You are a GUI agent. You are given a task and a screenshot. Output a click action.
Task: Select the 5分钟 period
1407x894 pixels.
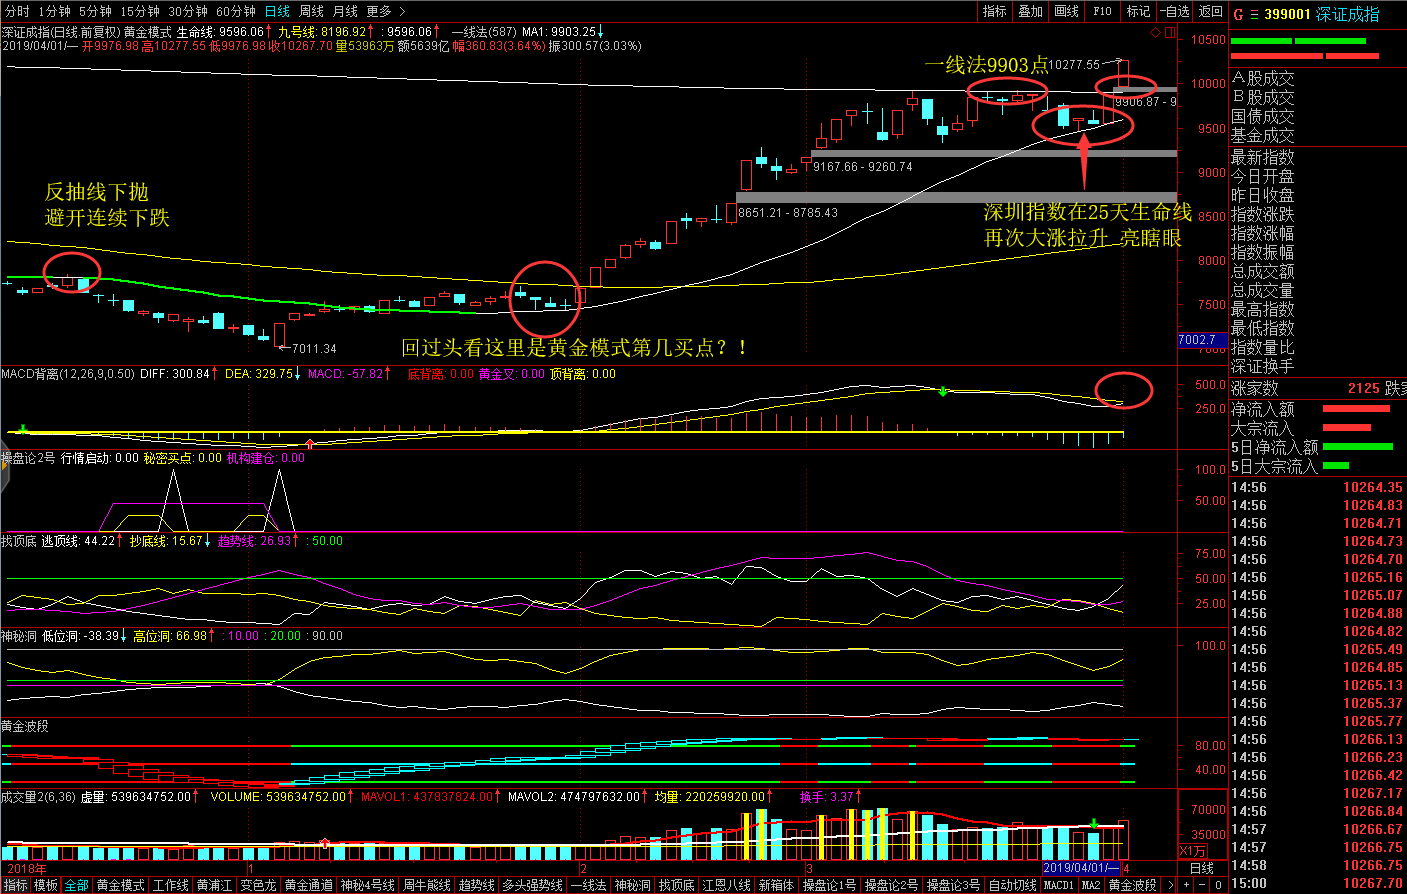click(95, 11)
